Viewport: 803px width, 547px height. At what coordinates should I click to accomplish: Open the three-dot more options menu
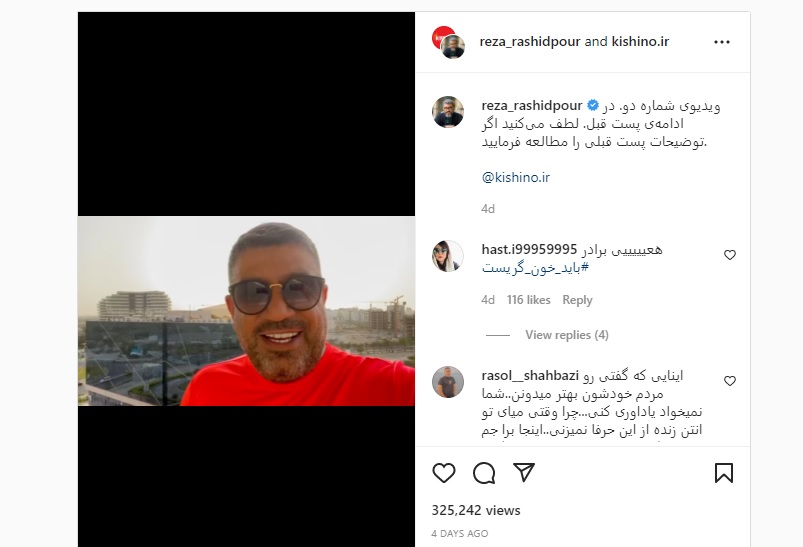point(722,42)
